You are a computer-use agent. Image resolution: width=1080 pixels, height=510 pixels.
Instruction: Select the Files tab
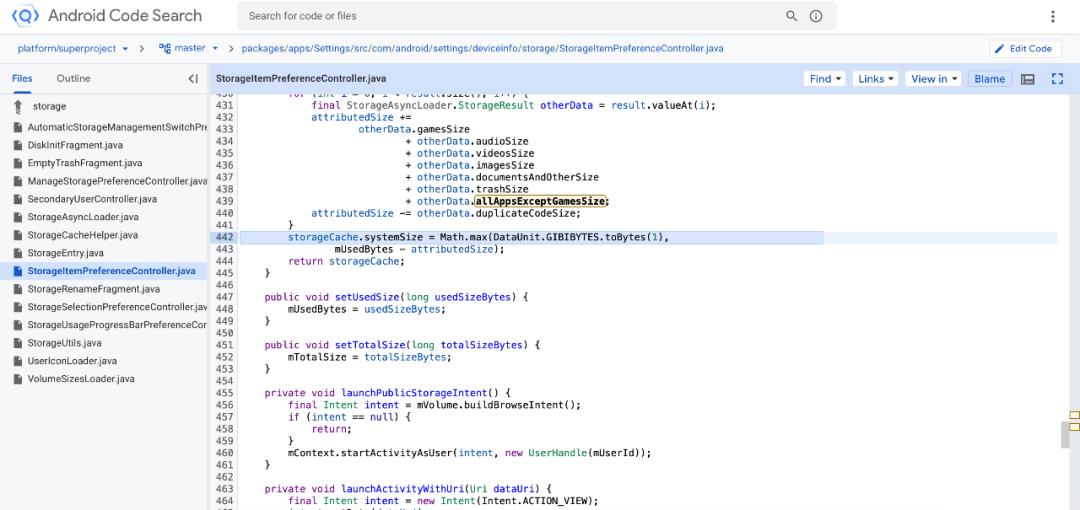coord(22,78)
